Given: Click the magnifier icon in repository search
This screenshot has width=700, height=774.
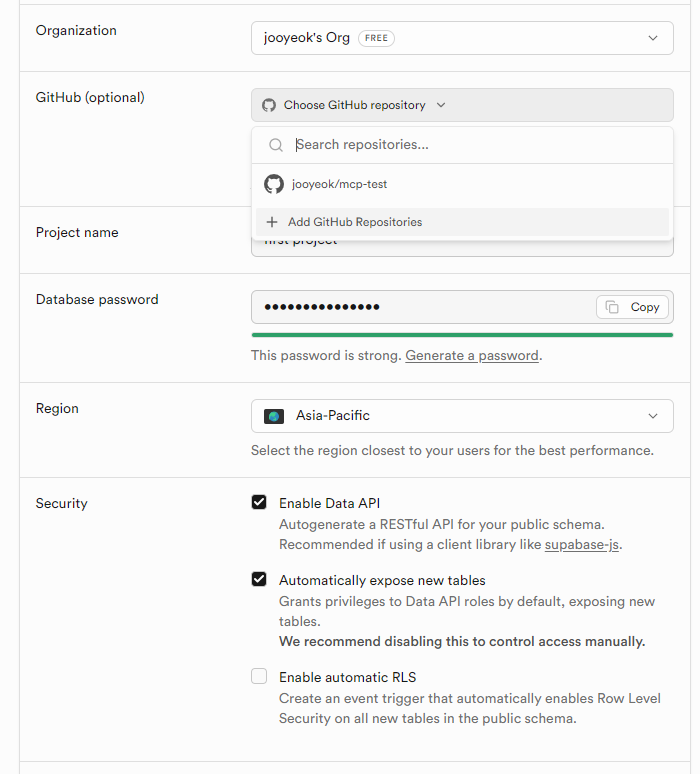Looking at the screenshot, I should tap(276, 145).
